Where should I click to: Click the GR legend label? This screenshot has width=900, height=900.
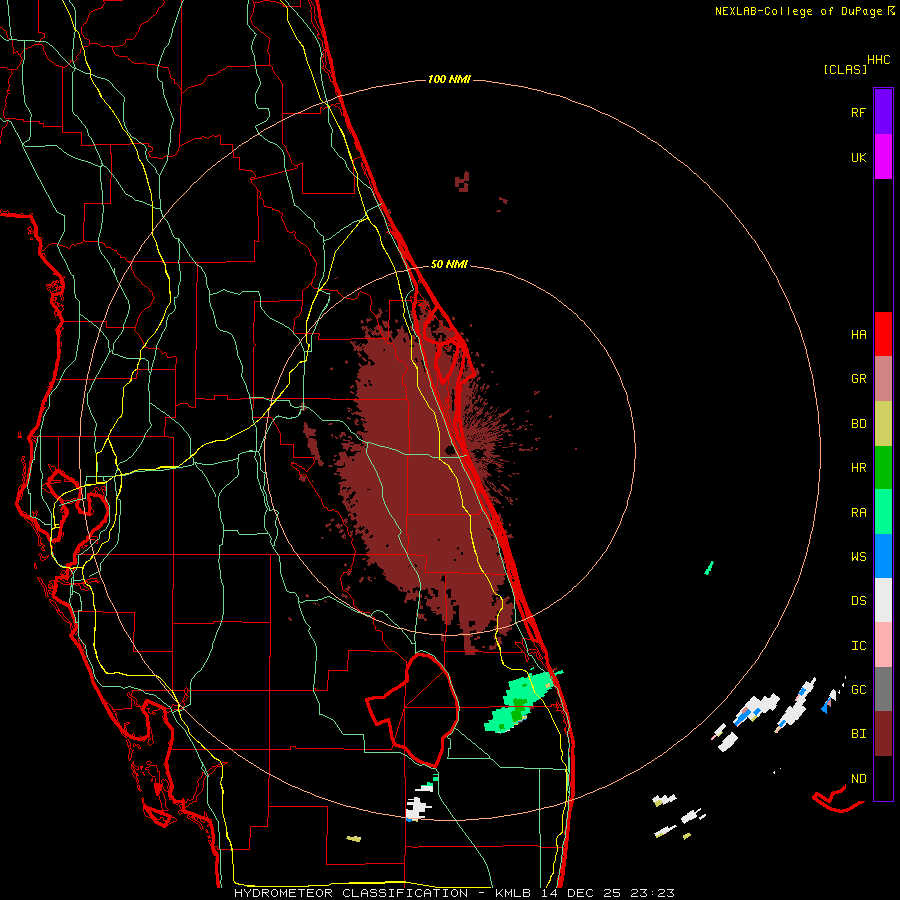[858, 379]
